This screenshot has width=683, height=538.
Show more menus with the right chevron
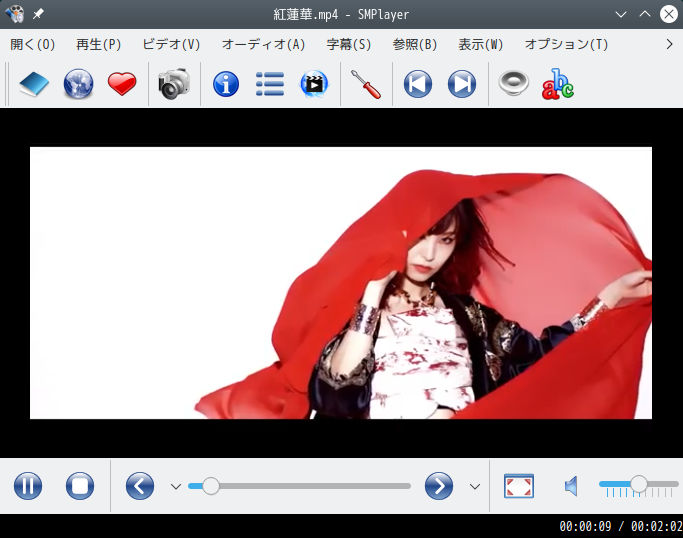(x=669, y=44)
